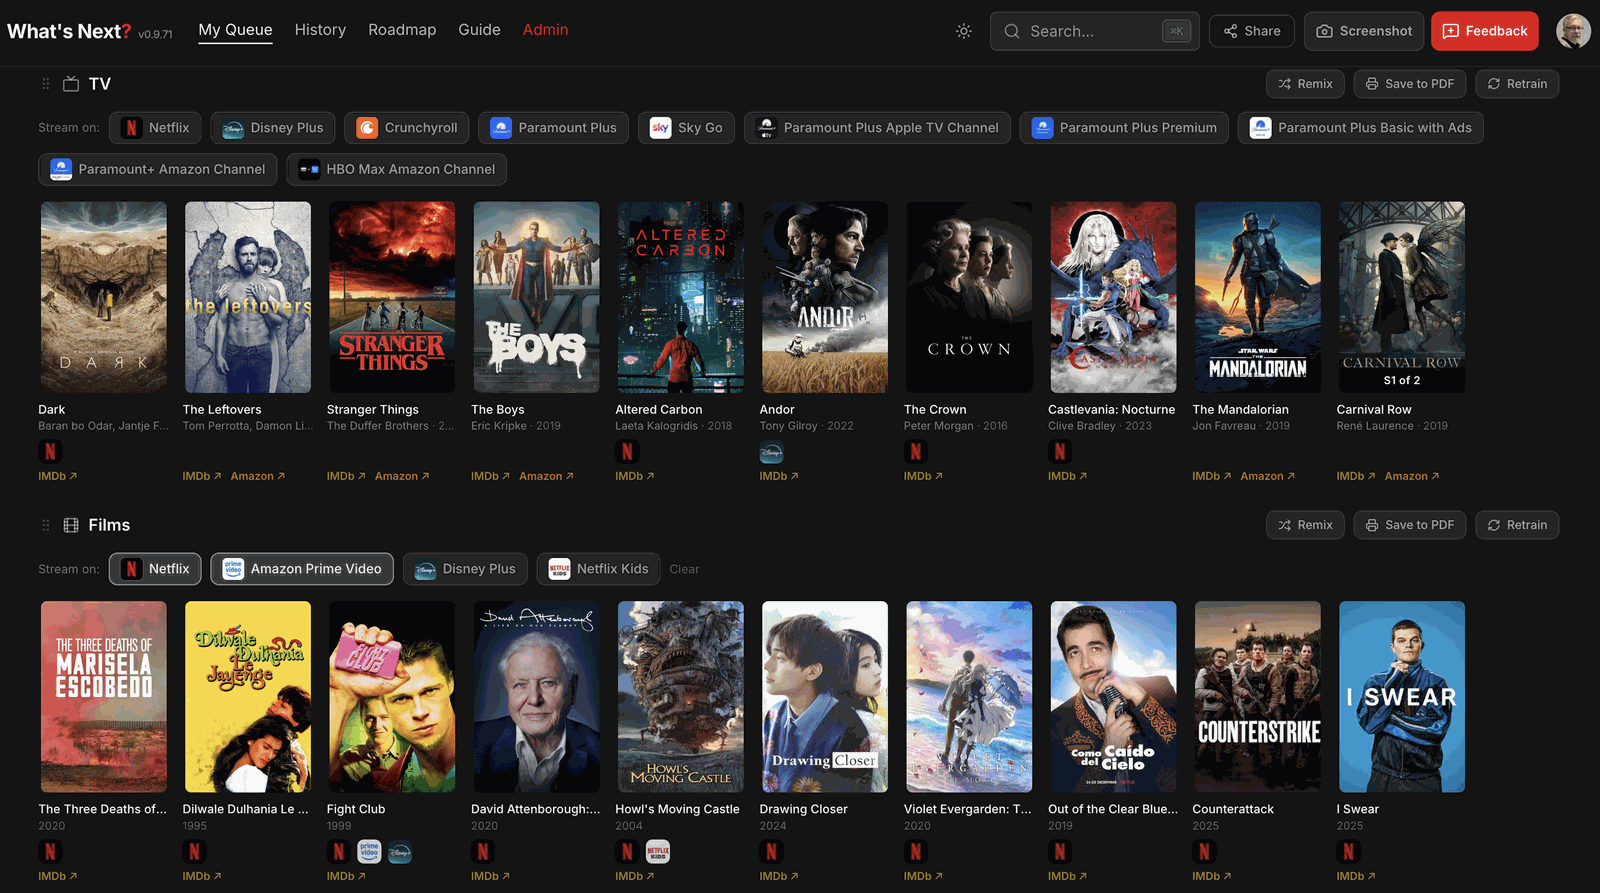
Task: Toggle the TV Netflix stream filter
Action: click(x=155, y=128)
